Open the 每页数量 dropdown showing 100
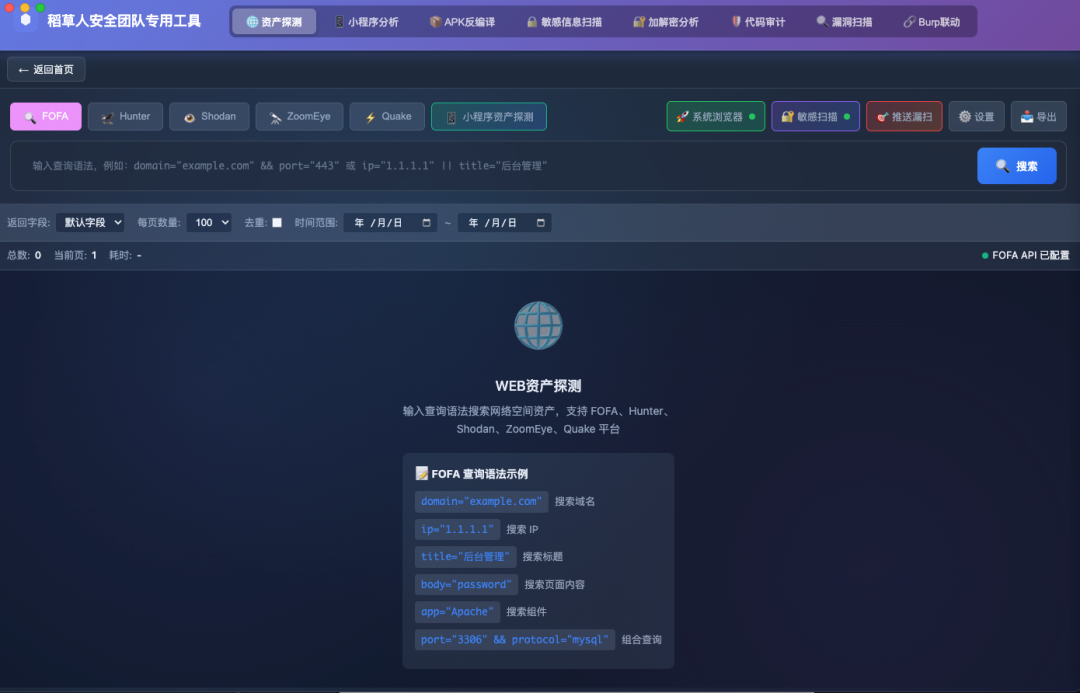Image resolution: width=1080 pixels, height=693 pixels. coord(209,223)
